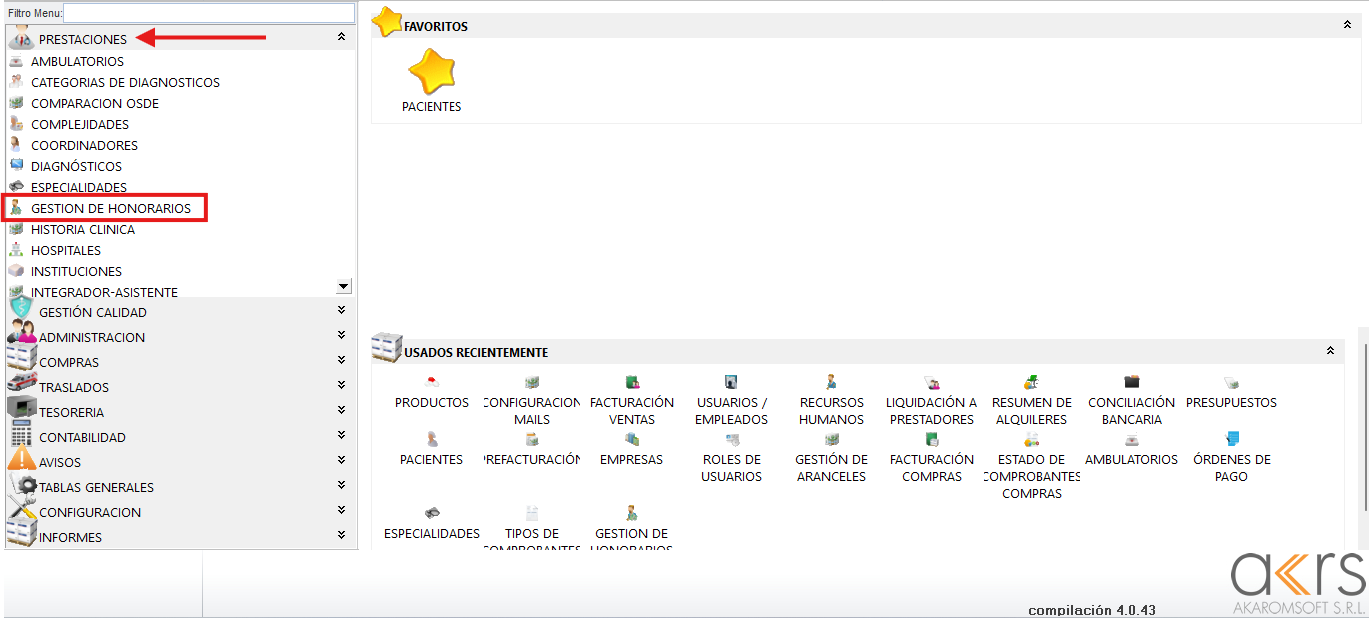
Task: Collapse the Favoritos panel
Action: 1347,25
